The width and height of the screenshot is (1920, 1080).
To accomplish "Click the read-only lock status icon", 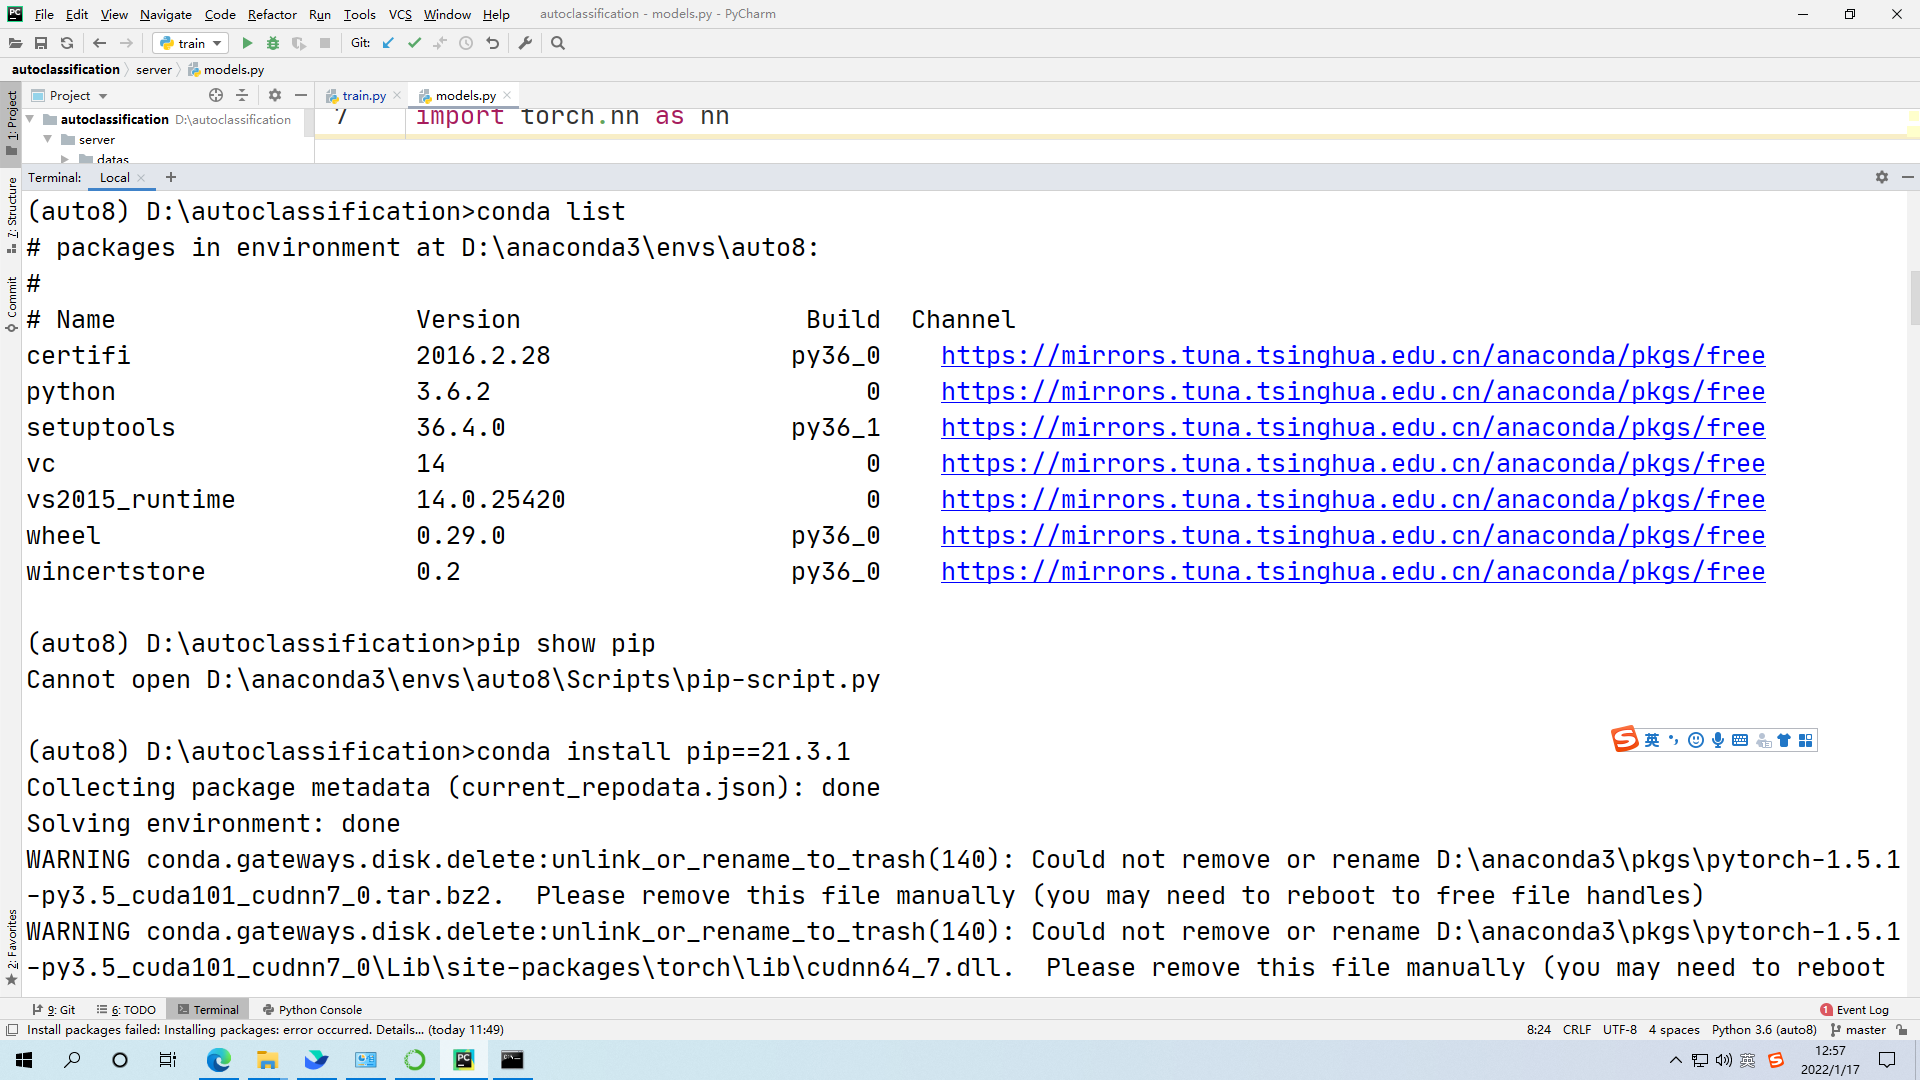I will coord(1902,1030).
